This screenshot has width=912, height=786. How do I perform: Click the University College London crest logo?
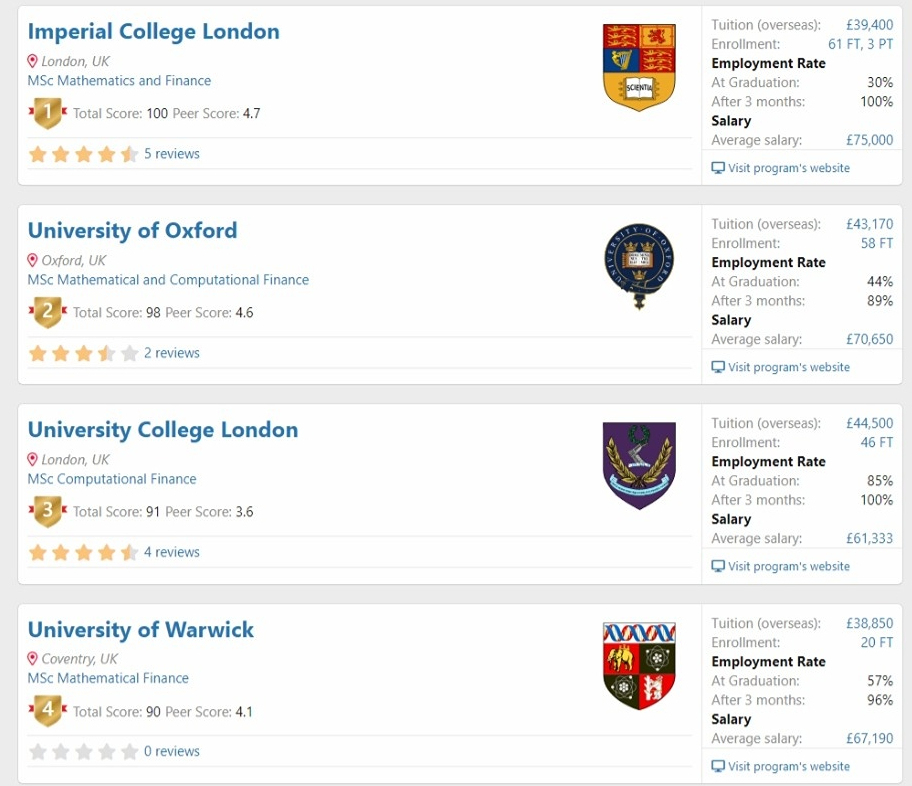[639, 465]
